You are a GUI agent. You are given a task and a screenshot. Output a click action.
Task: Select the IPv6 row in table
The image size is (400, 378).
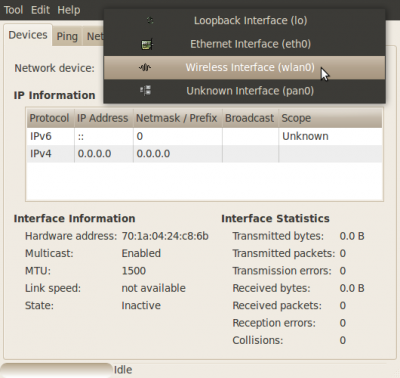(x=204, y=136)
